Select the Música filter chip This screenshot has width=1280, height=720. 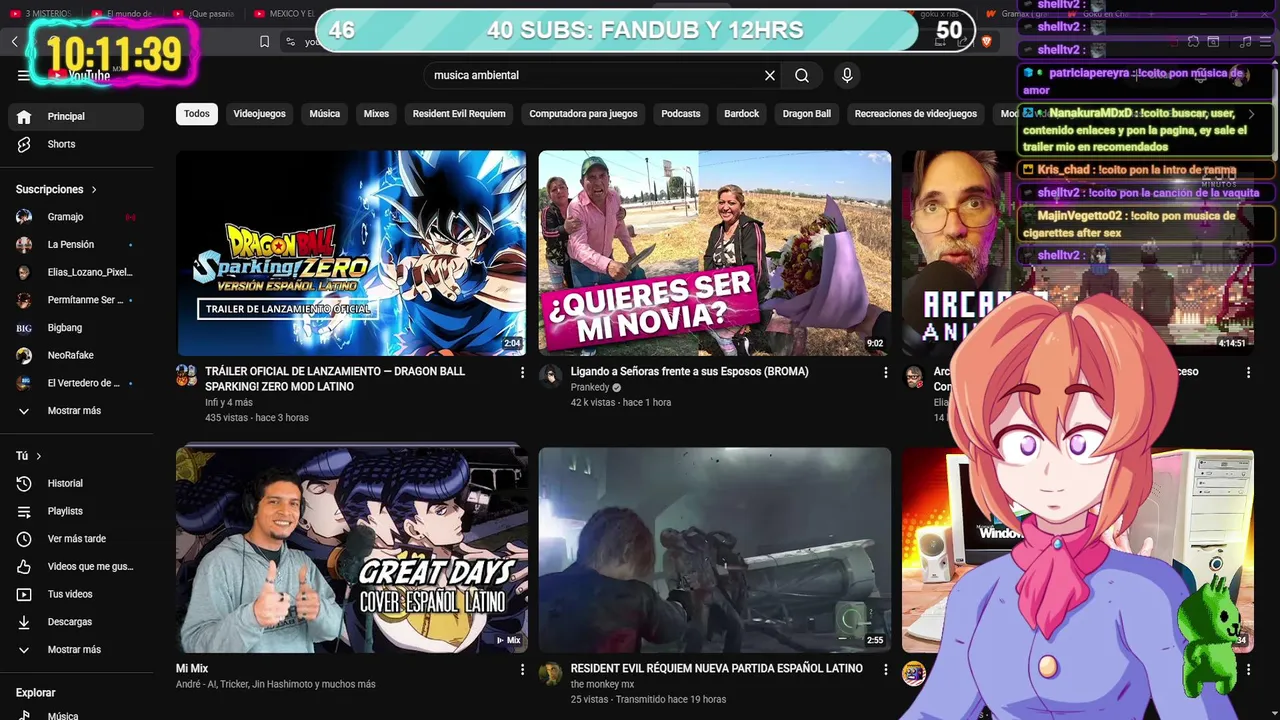tap(325, 114)
